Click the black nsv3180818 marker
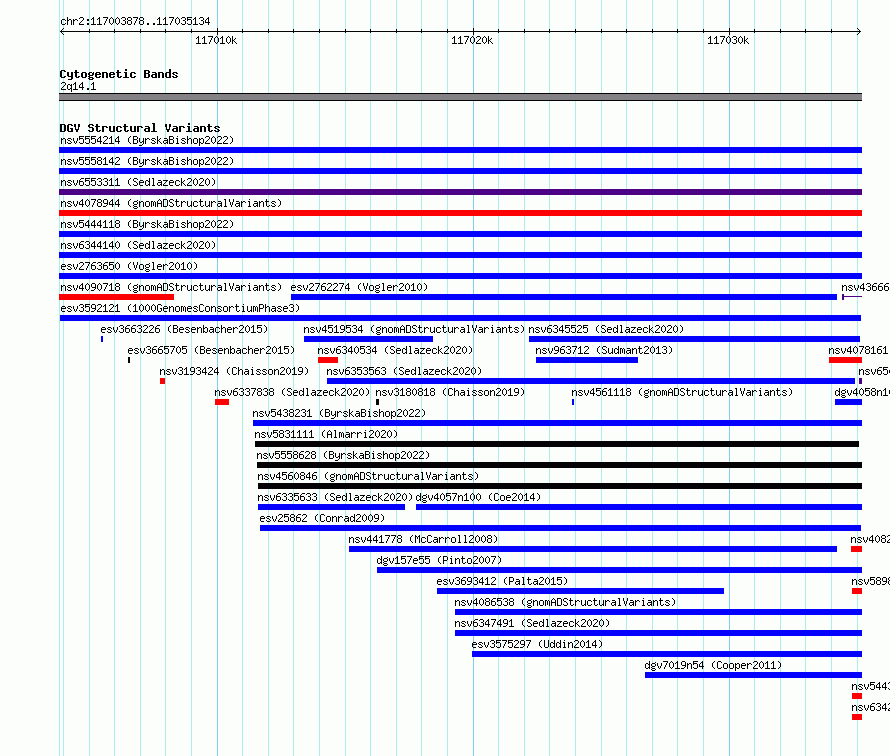This screenshot has height=756, width=890. [x=377, y=402]
